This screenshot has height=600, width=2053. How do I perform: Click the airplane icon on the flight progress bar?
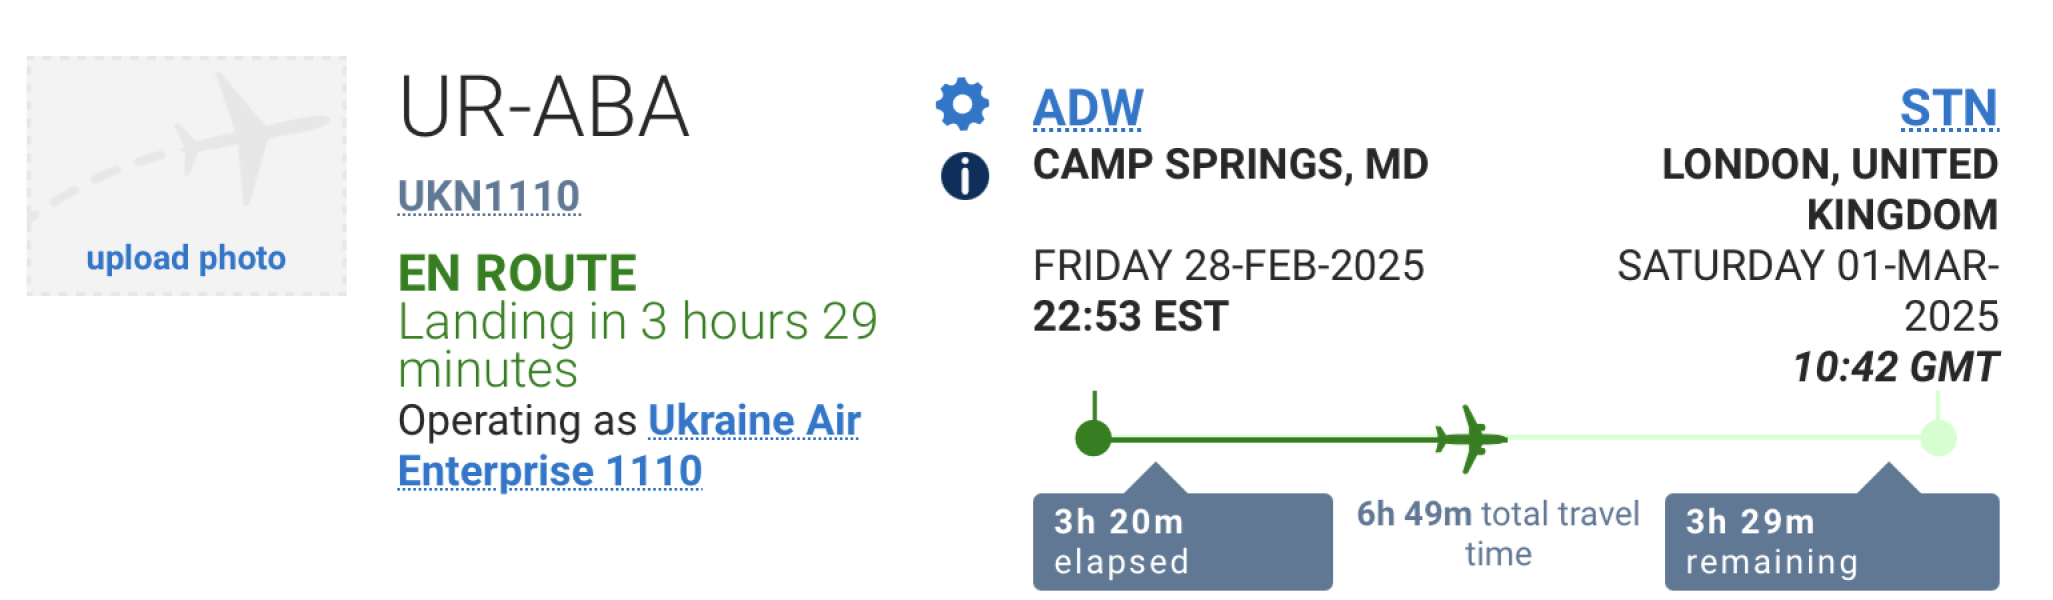point(1470,438)
